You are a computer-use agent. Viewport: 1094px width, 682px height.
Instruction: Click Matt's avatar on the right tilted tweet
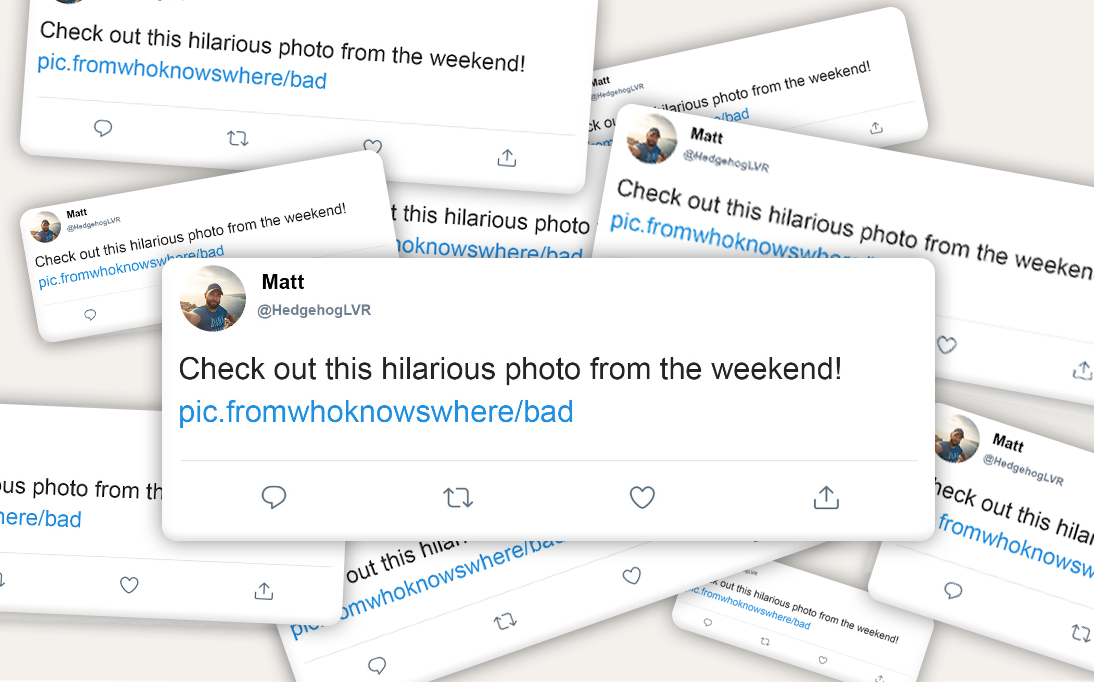[651, 138]
